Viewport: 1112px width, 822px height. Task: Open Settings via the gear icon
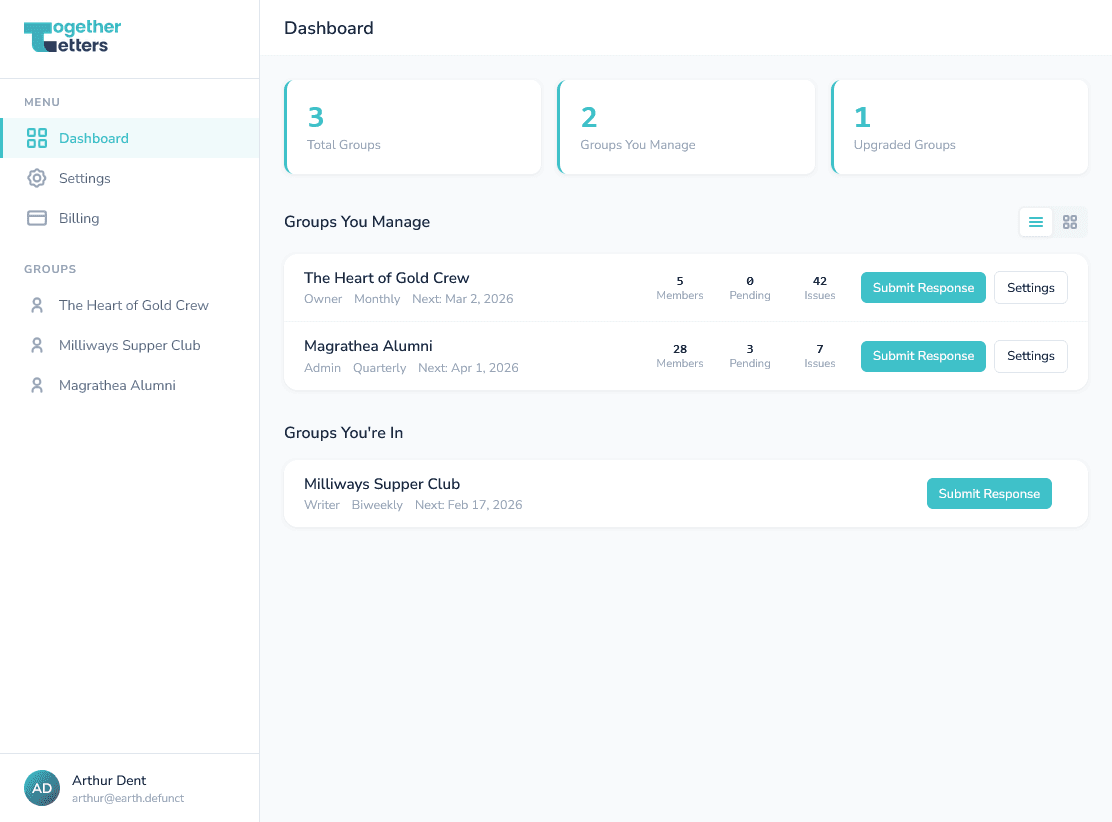[x=36, y=178]
